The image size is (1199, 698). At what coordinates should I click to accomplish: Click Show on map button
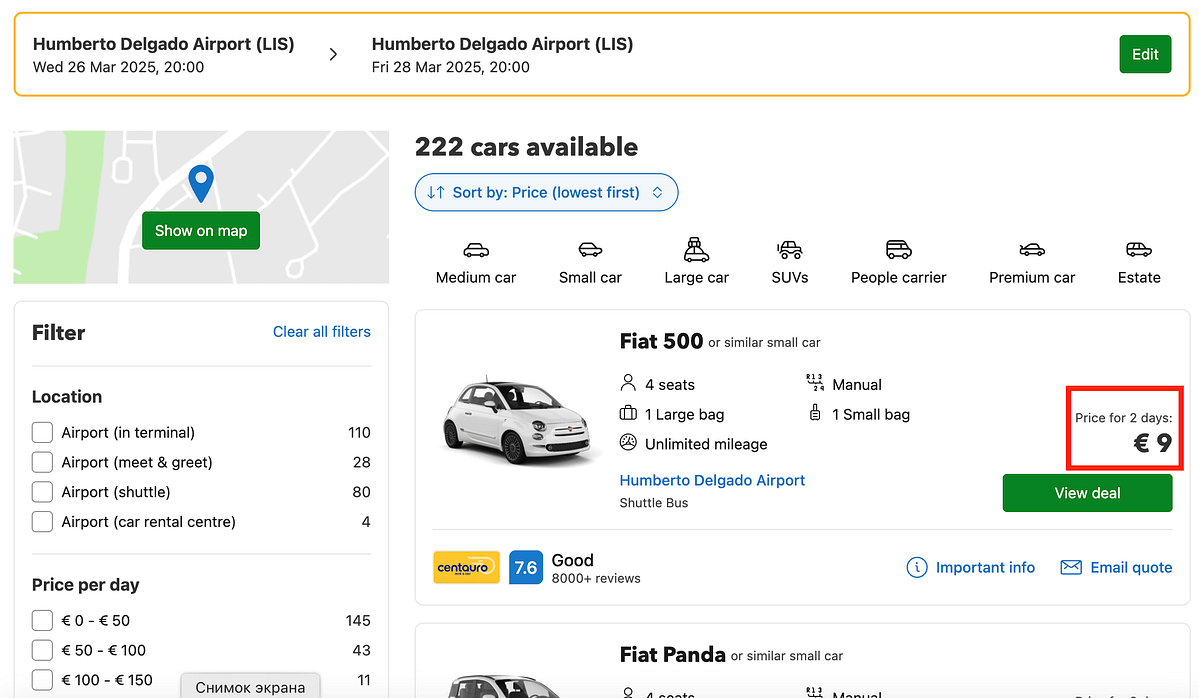point(201,231)
